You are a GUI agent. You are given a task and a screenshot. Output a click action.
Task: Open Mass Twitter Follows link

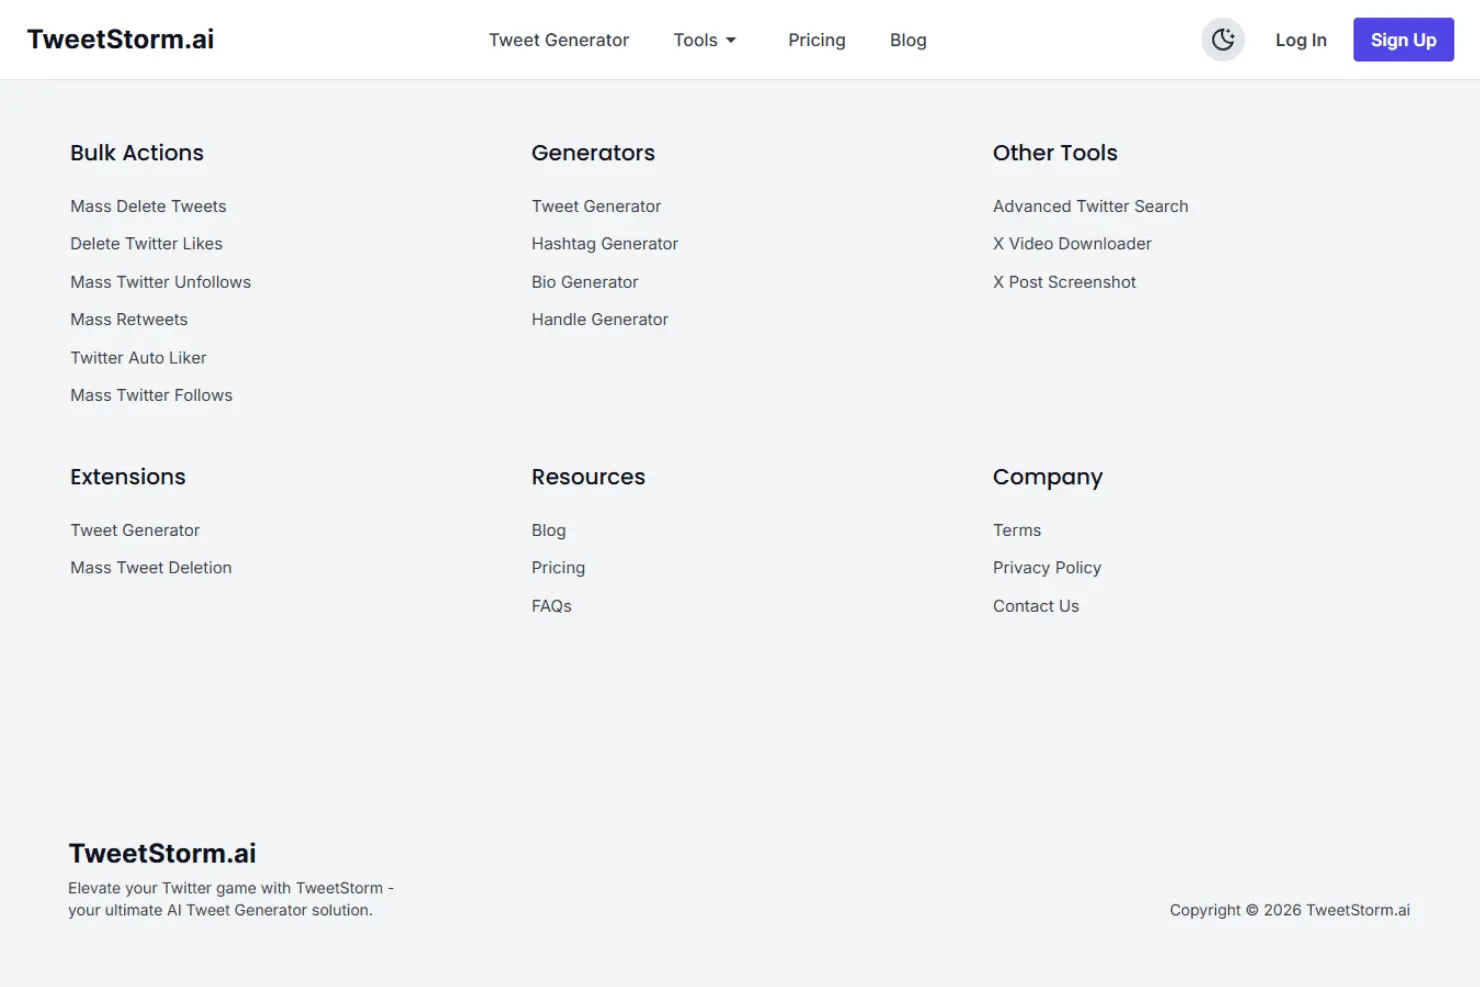coord(151,396)
